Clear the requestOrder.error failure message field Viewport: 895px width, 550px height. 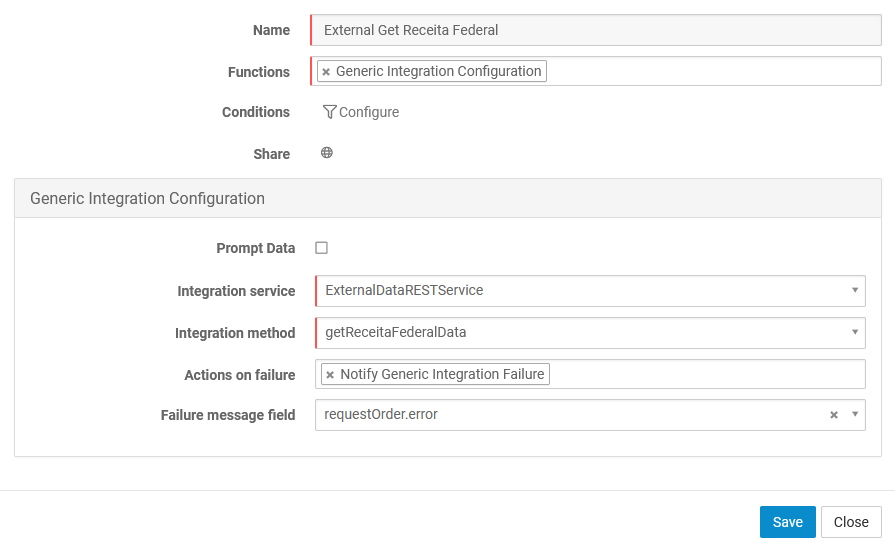(834, 415)
